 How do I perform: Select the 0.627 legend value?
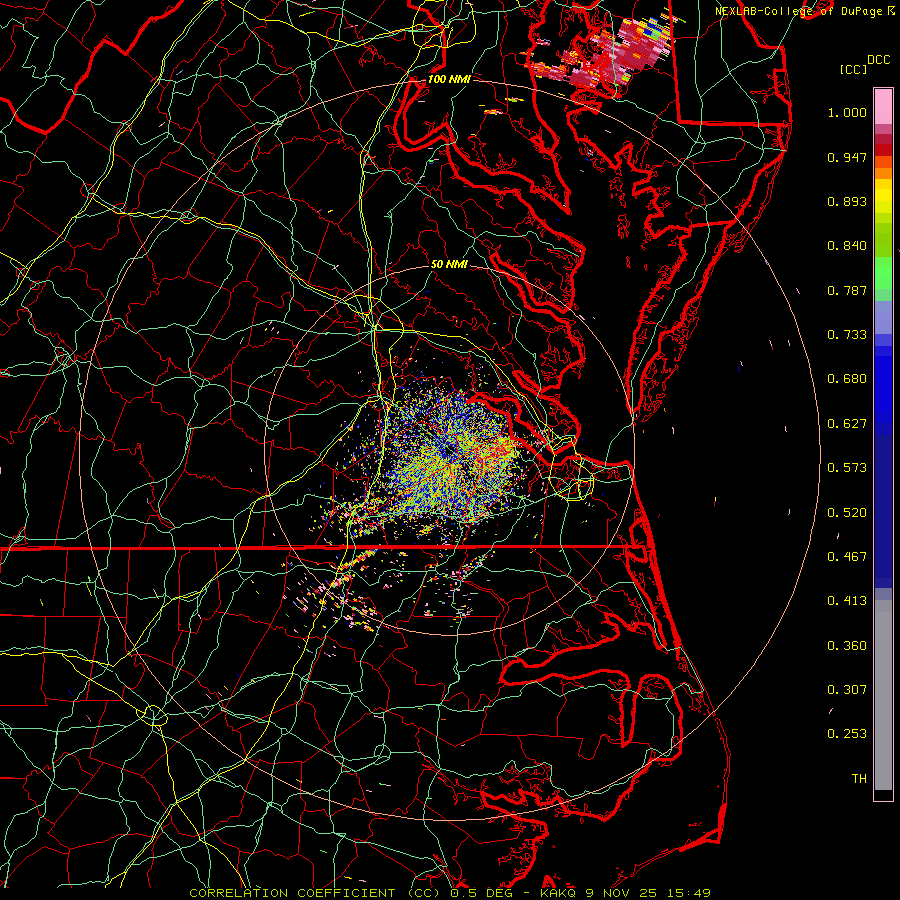847,424
